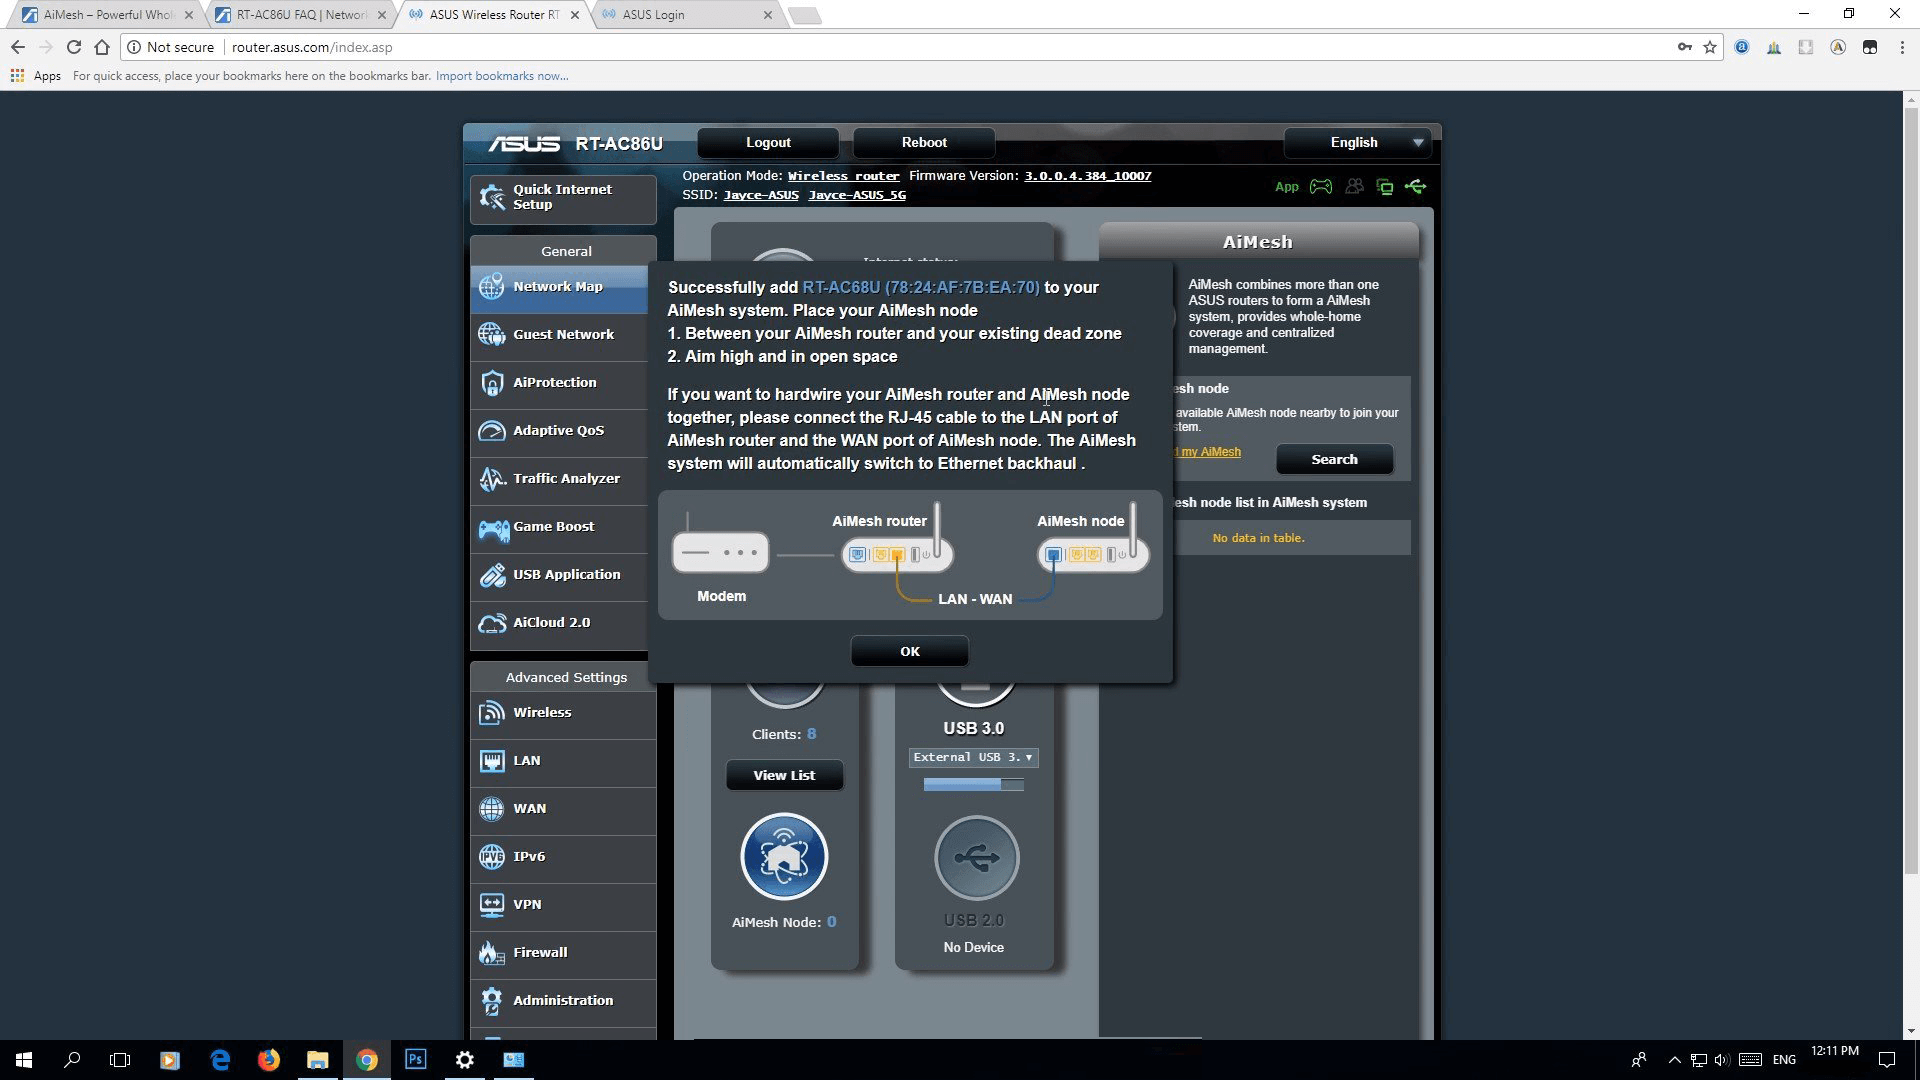Click the green USB status icon
This screenshot has height=1080, width=1920.
1416,187
